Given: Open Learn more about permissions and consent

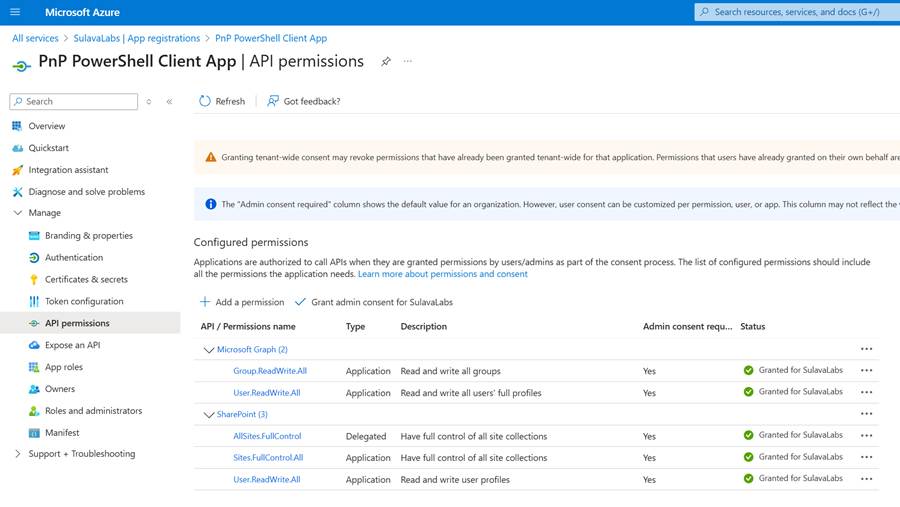Looking at the screenshot, I should [442, 274].
